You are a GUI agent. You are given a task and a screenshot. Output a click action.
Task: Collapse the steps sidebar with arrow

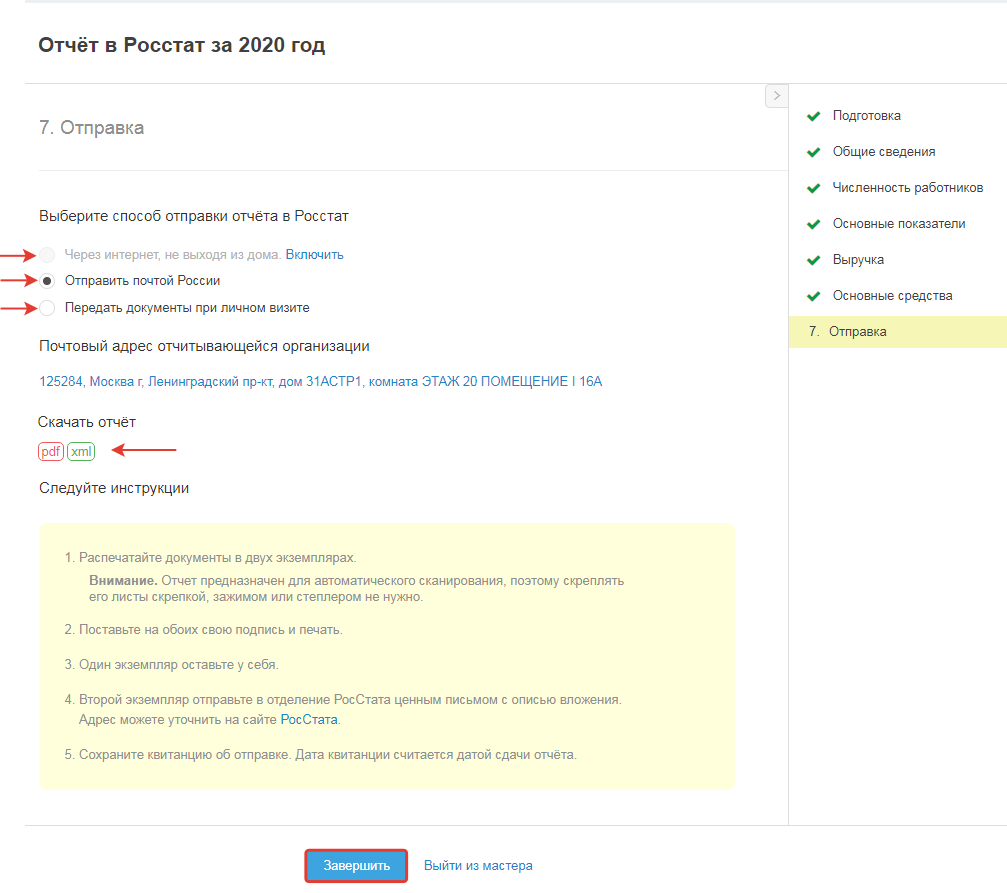click(776, 95)
